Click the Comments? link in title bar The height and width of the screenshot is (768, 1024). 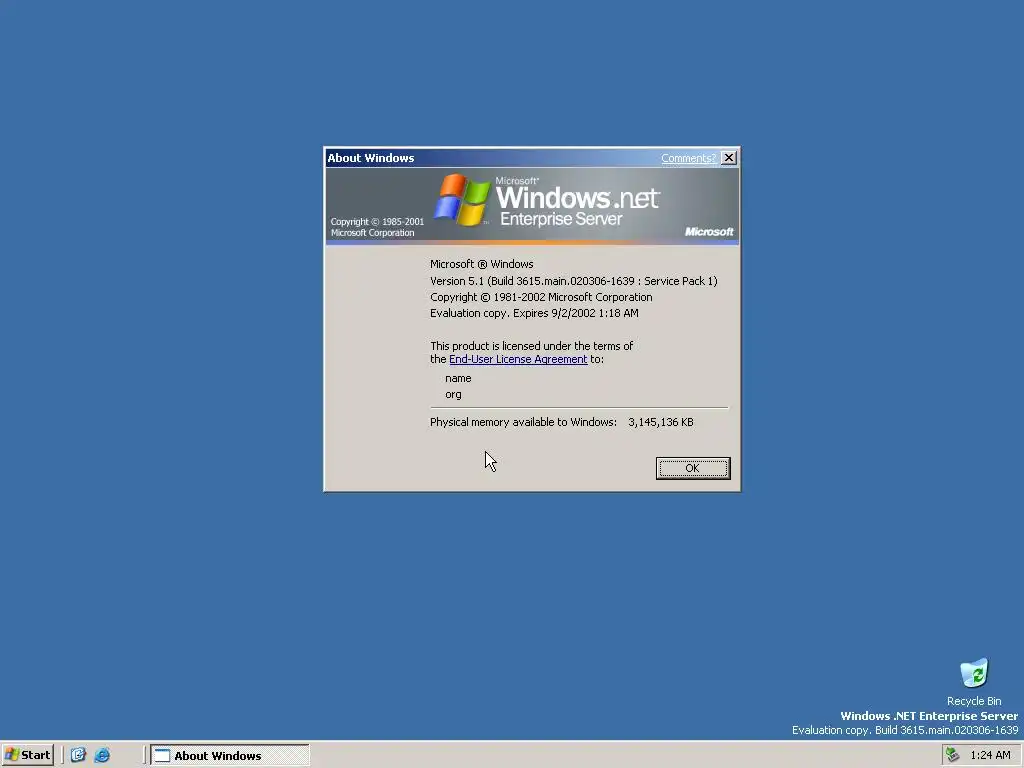[688, 158]
